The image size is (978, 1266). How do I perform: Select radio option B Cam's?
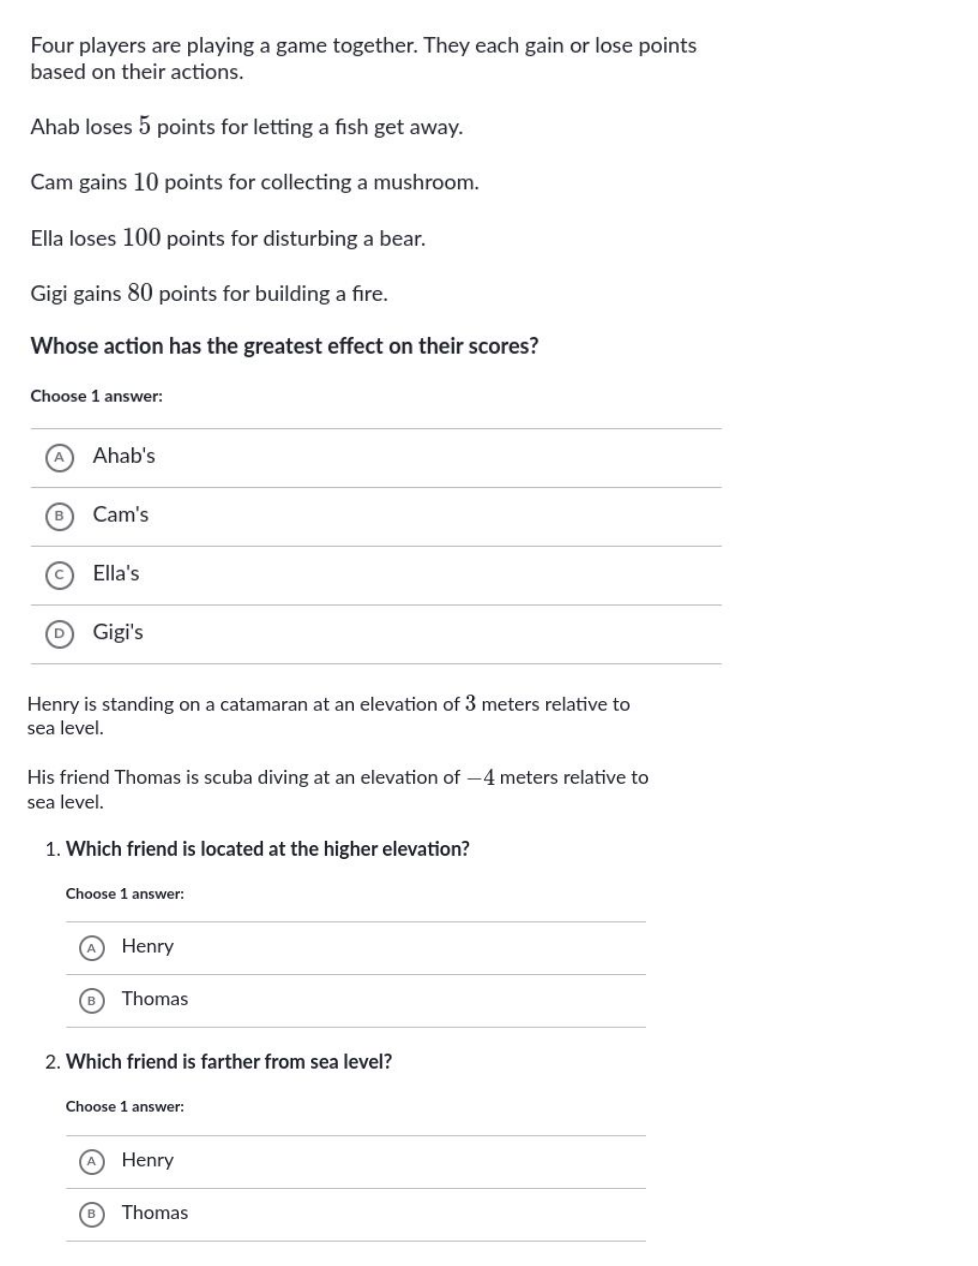coord(59,516)
